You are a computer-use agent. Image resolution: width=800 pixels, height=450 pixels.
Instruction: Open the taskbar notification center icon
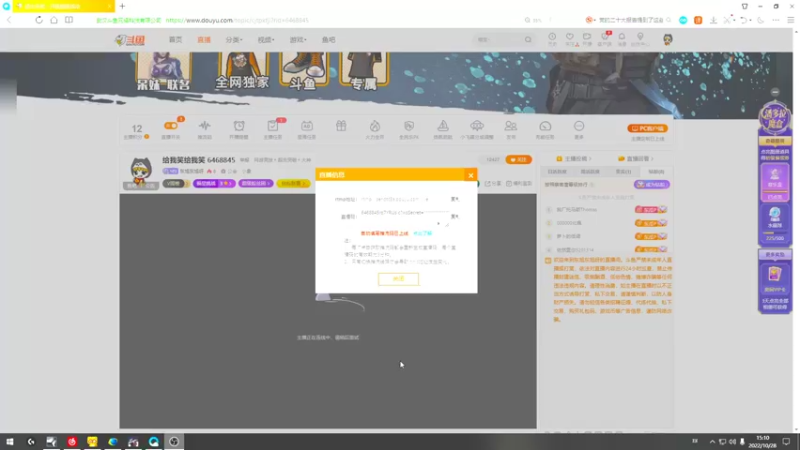786,441
